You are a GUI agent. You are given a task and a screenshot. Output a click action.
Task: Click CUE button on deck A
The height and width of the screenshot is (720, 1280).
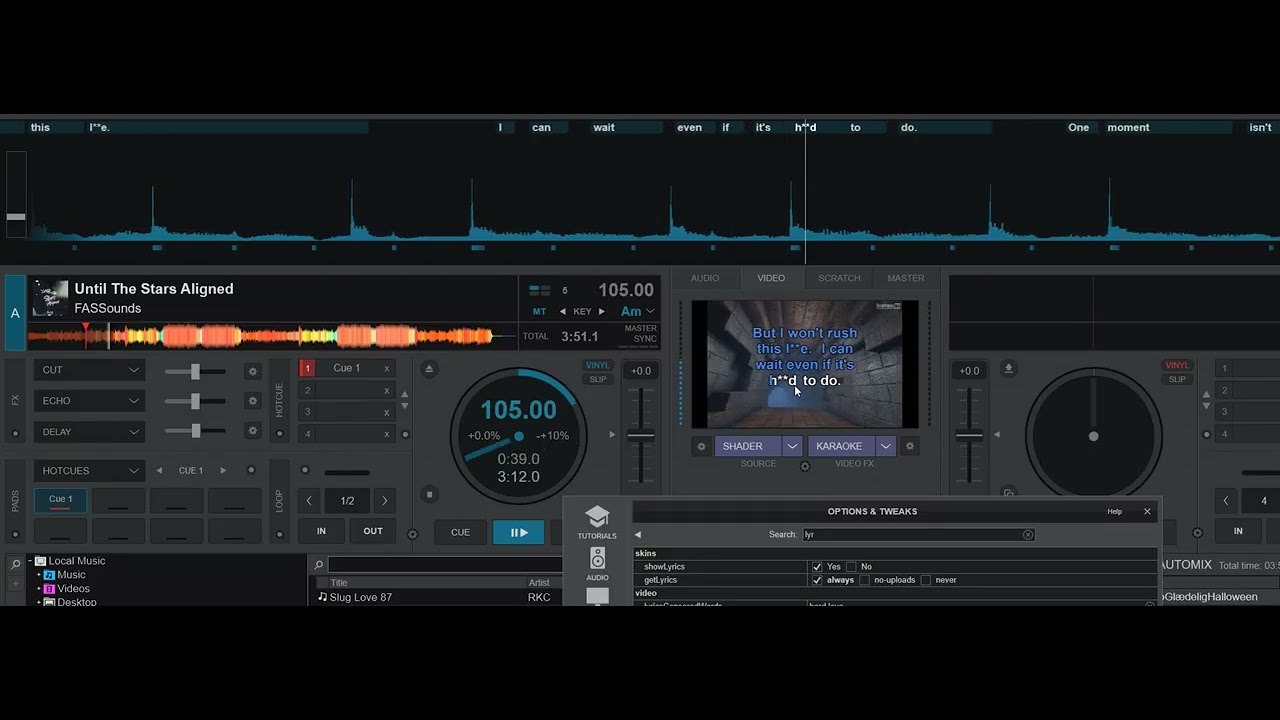[x=460, y=532]
